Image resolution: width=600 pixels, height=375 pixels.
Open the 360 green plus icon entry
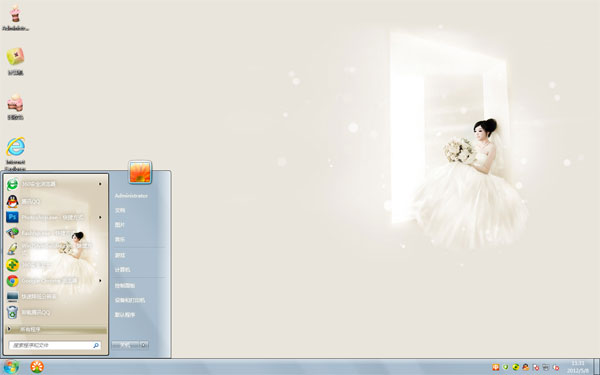[55, 265]
